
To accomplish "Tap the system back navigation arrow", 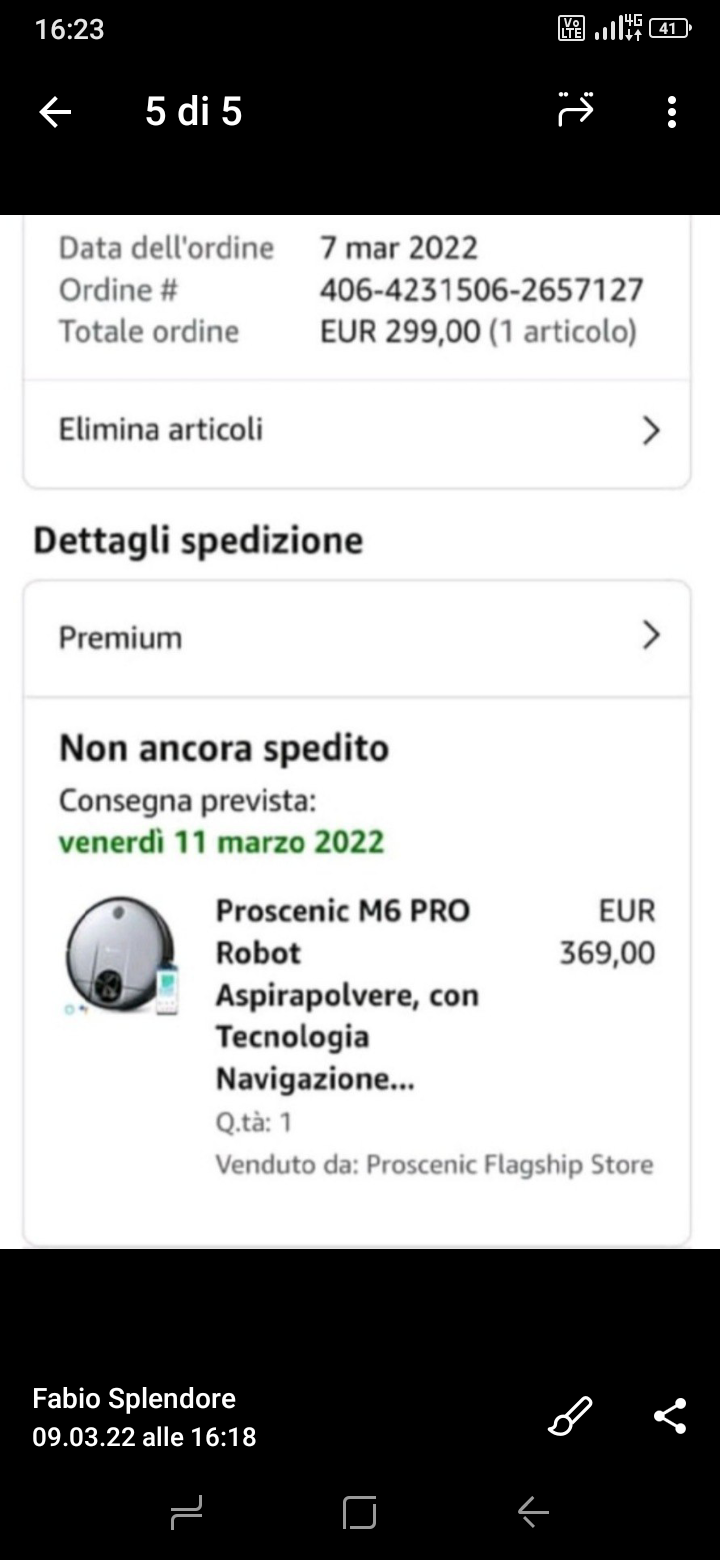I will coord(533,1512).
